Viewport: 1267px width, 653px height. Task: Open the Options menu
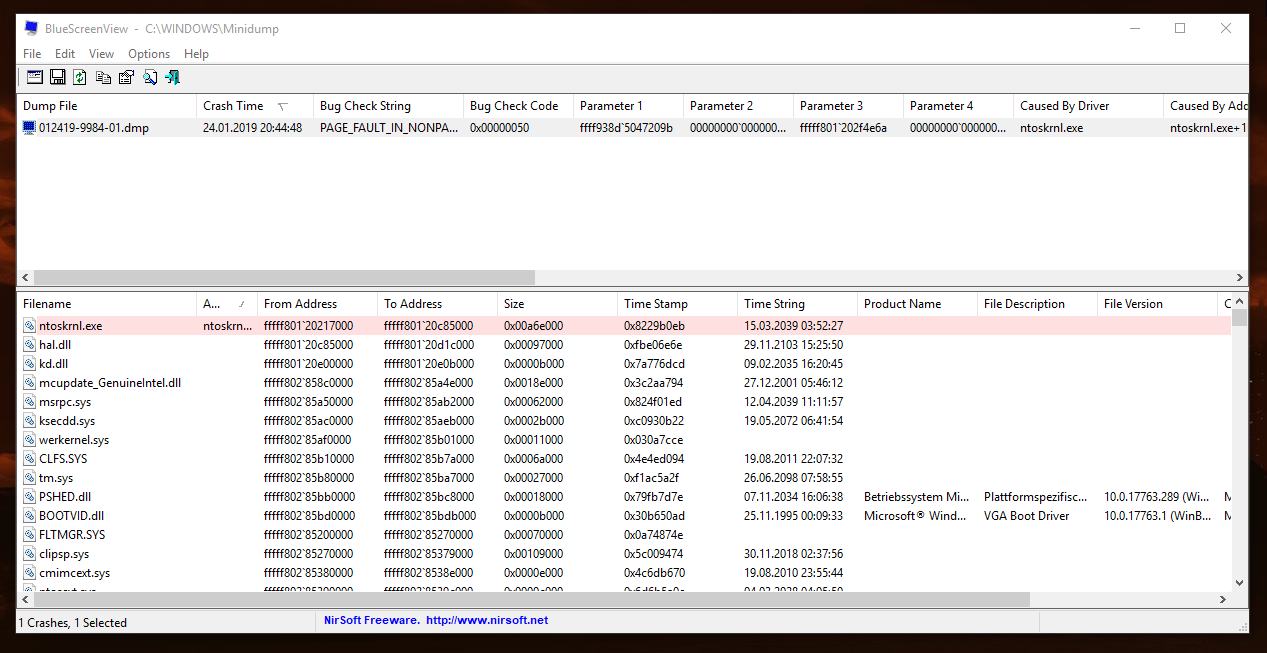tap(149, 54)
